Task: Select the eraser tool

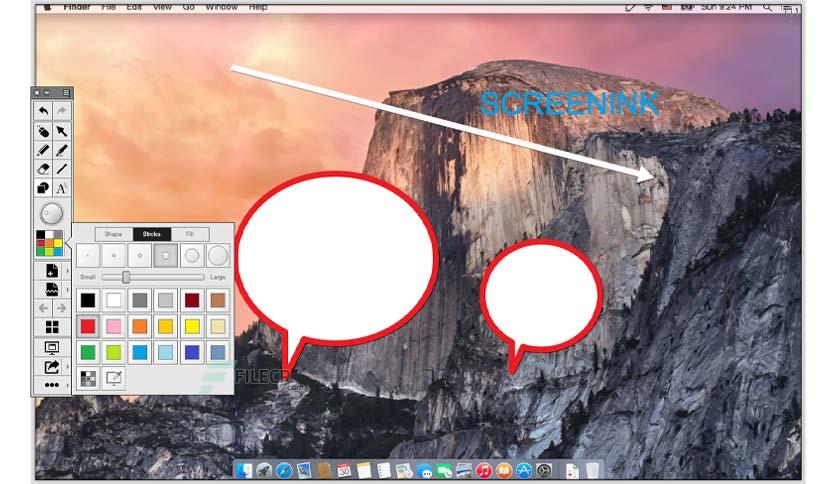Action: [43, 169]
